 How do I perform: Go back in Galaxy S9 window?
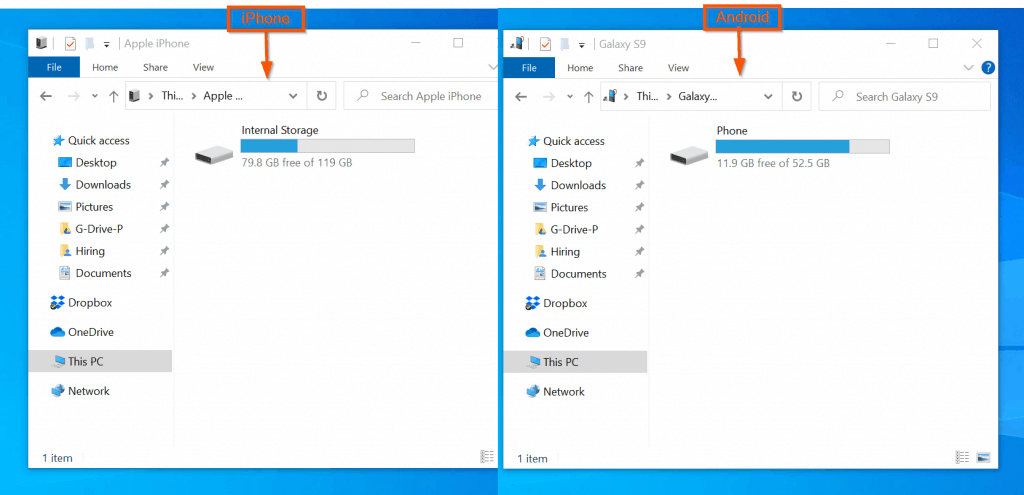(520, 97)
